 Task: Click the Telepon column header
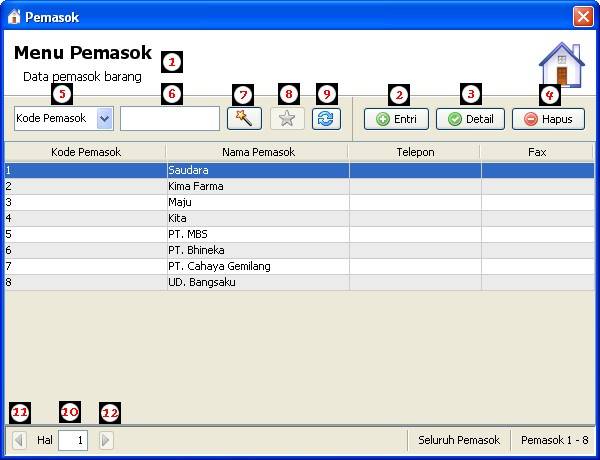[415, 152]
